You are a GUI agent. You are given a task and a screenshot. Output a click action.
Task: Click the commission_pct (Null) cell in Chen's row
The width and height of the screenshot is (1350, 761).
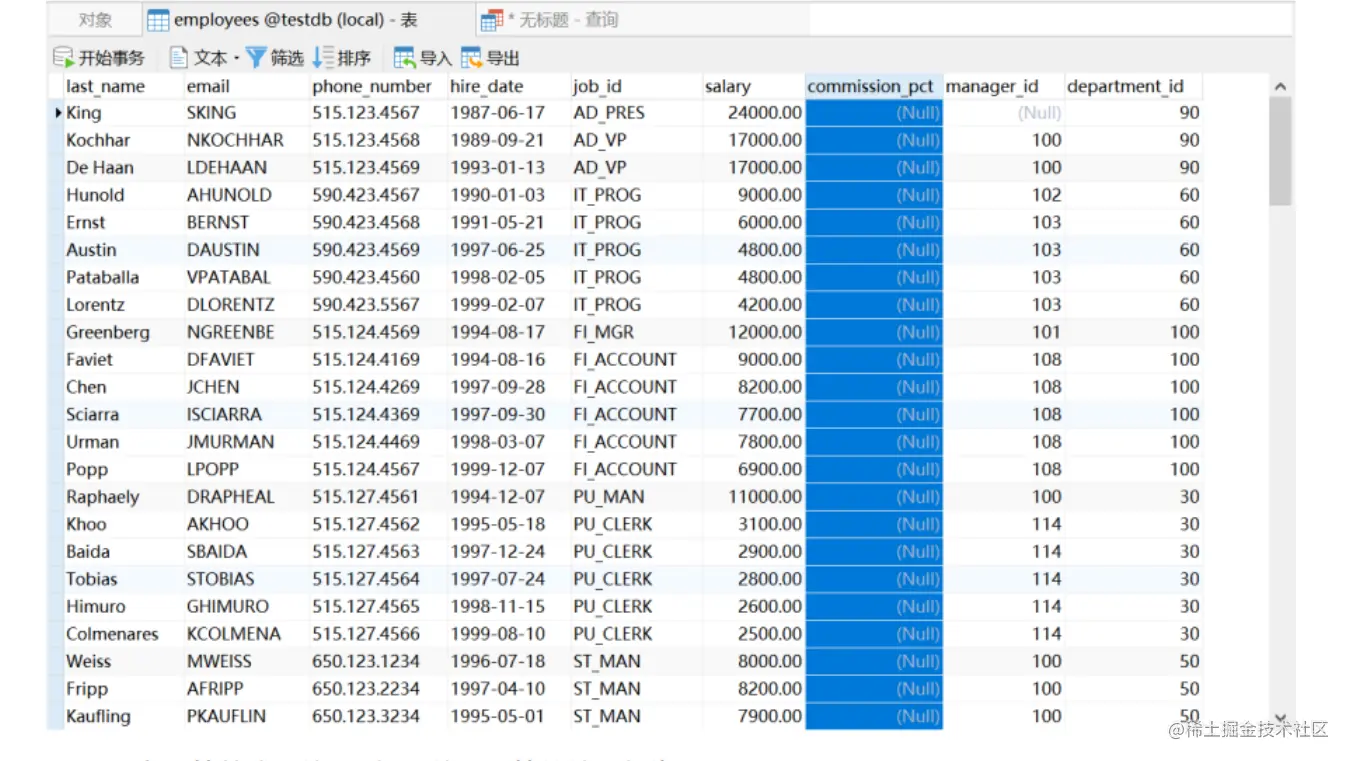point(874,387)
